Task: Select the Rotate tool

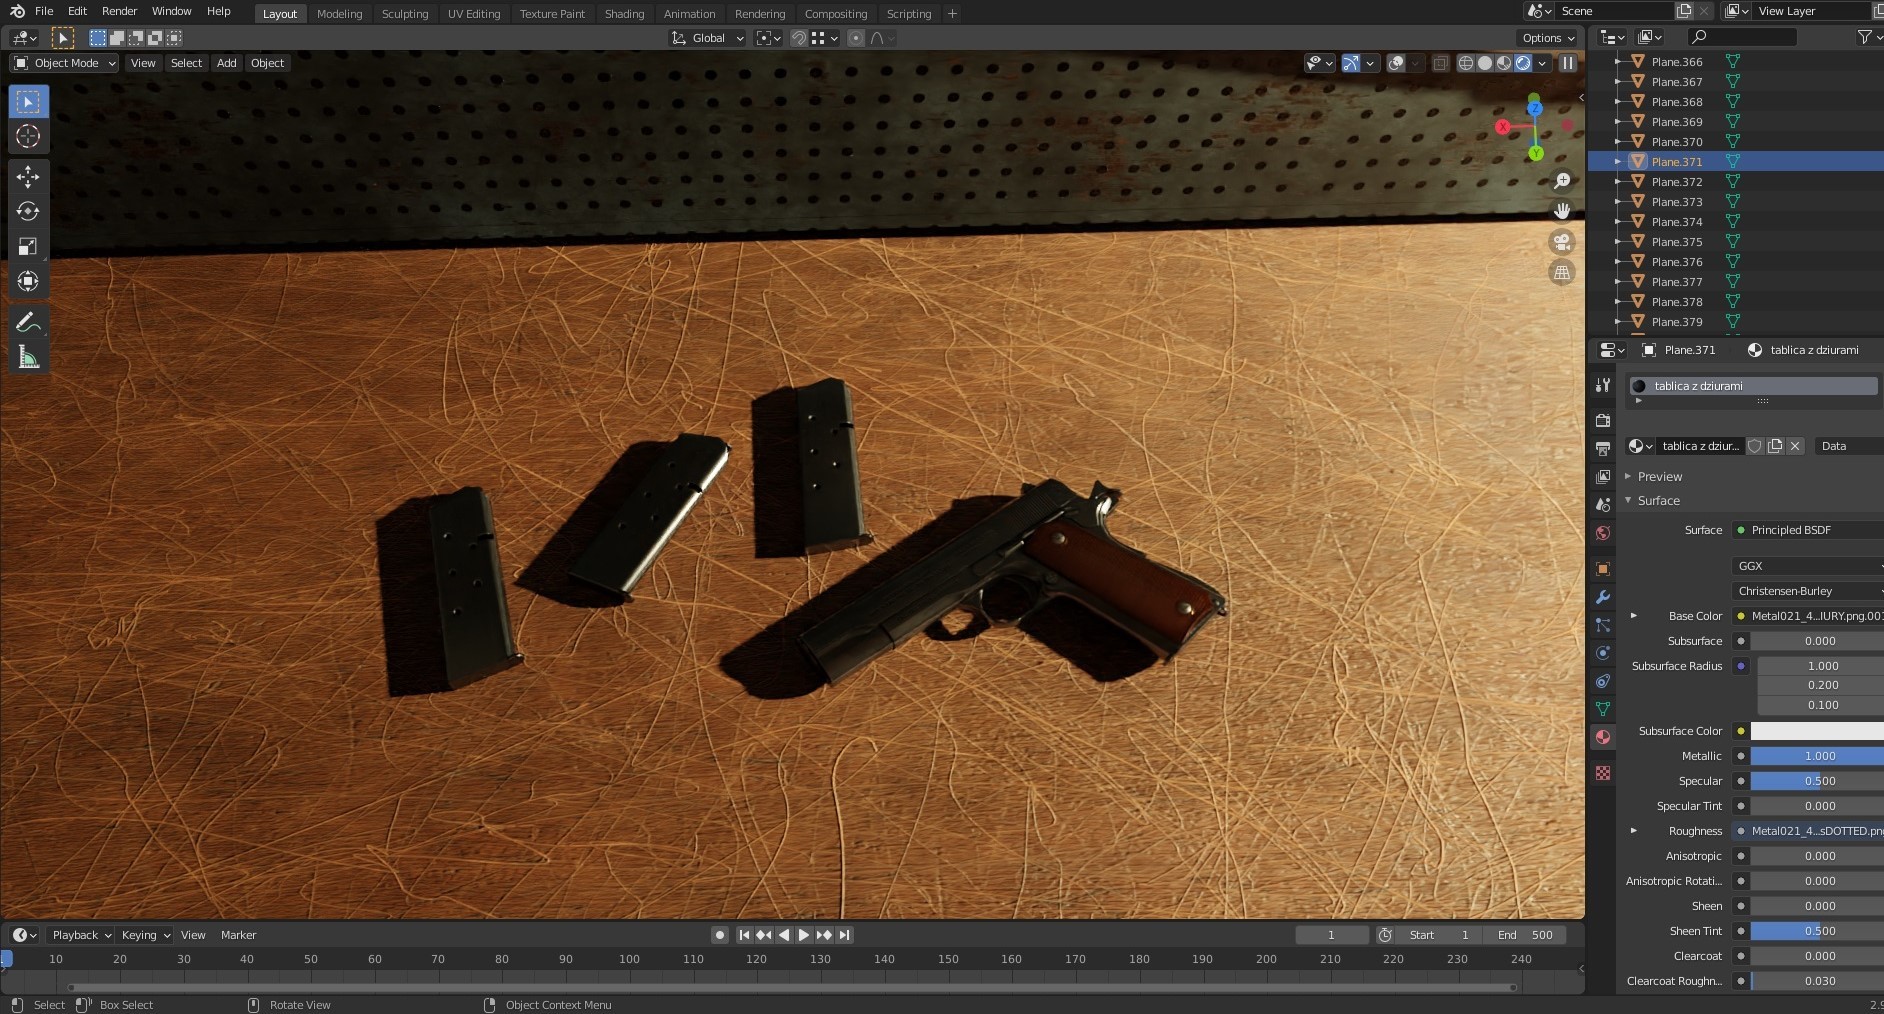Action: [28, 211]
